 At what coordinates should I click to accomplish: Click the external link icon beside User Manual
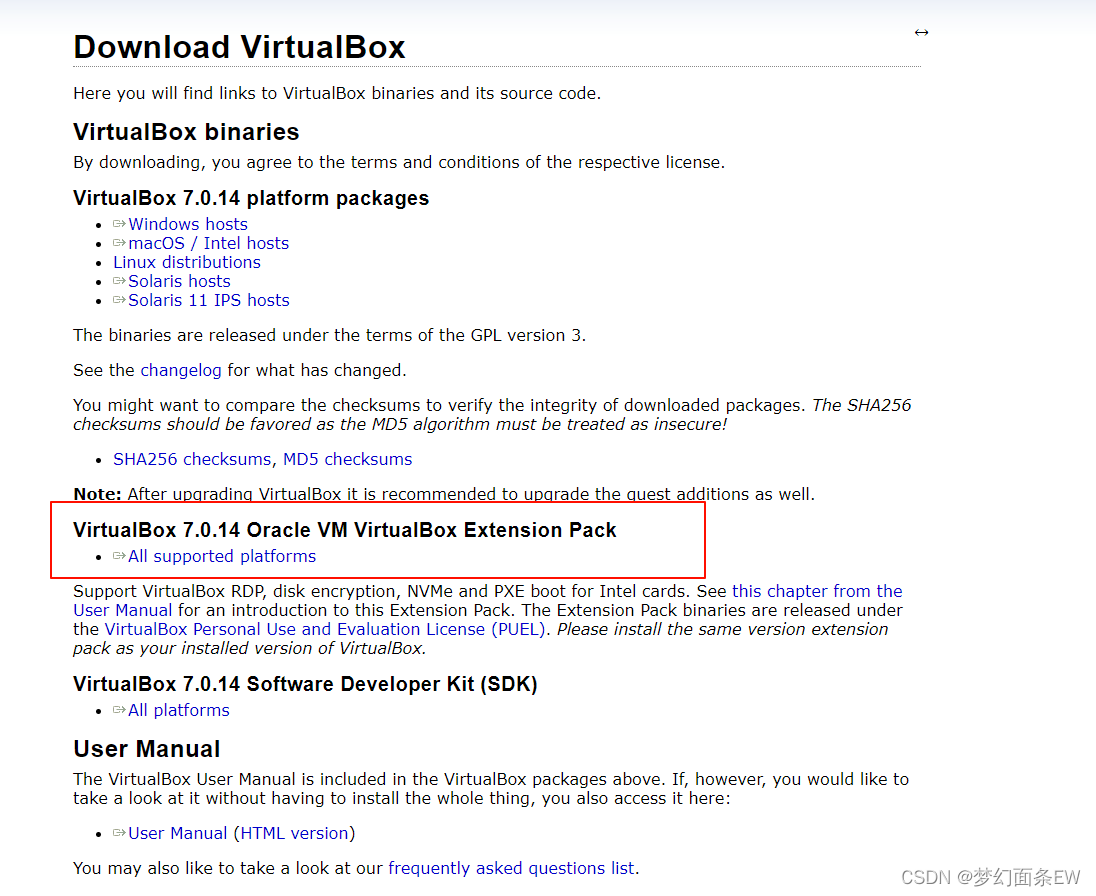(x=120, y=832)
